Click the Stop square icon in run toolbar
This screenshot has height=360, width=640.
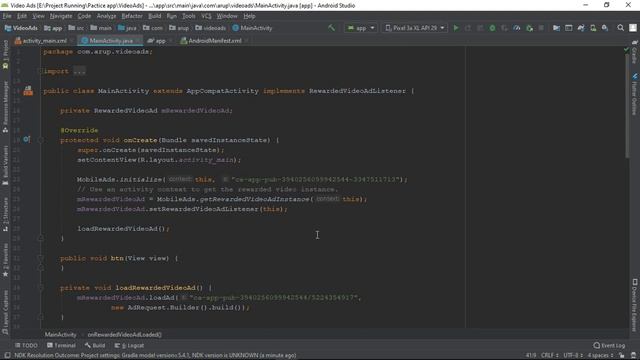click(x=541, y=28)
